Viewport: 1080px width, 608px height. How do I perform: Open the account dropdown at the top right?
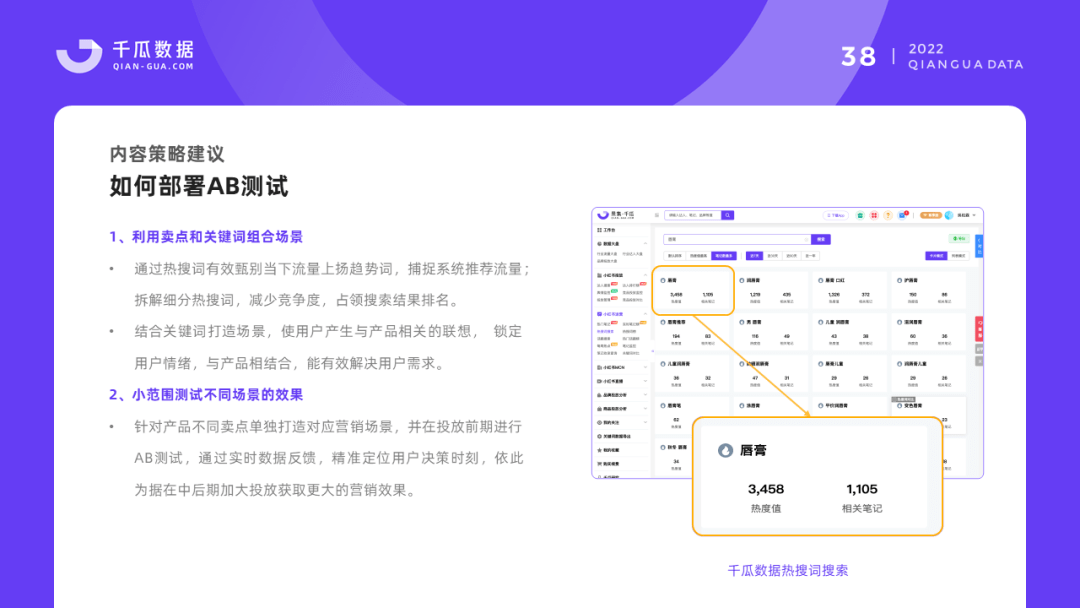point(964,217)
